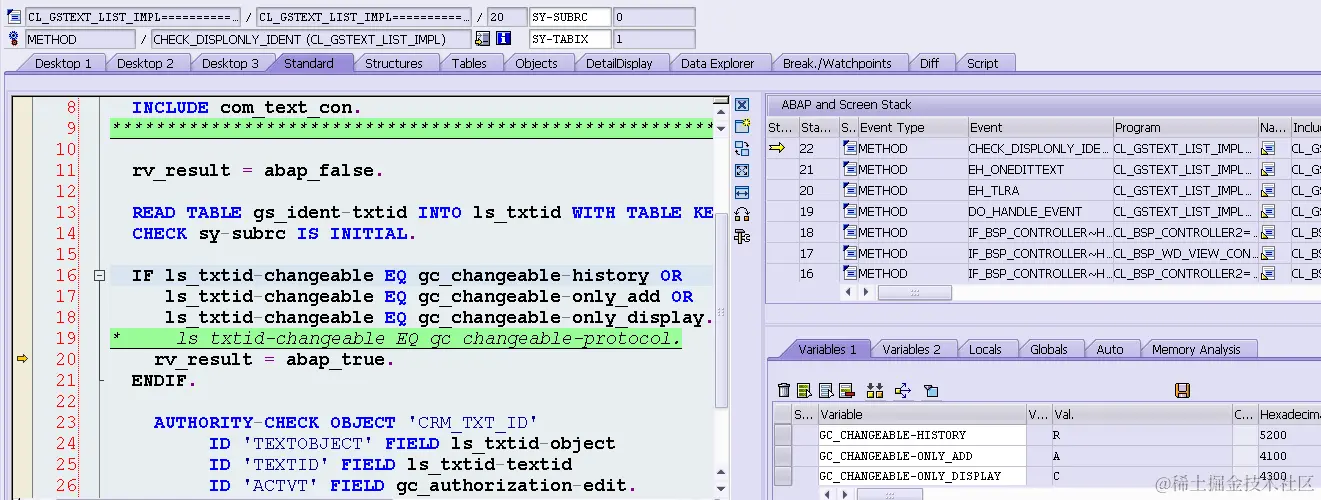Click the full-screen tool icon beside the editor

click(x=741, y=170)
